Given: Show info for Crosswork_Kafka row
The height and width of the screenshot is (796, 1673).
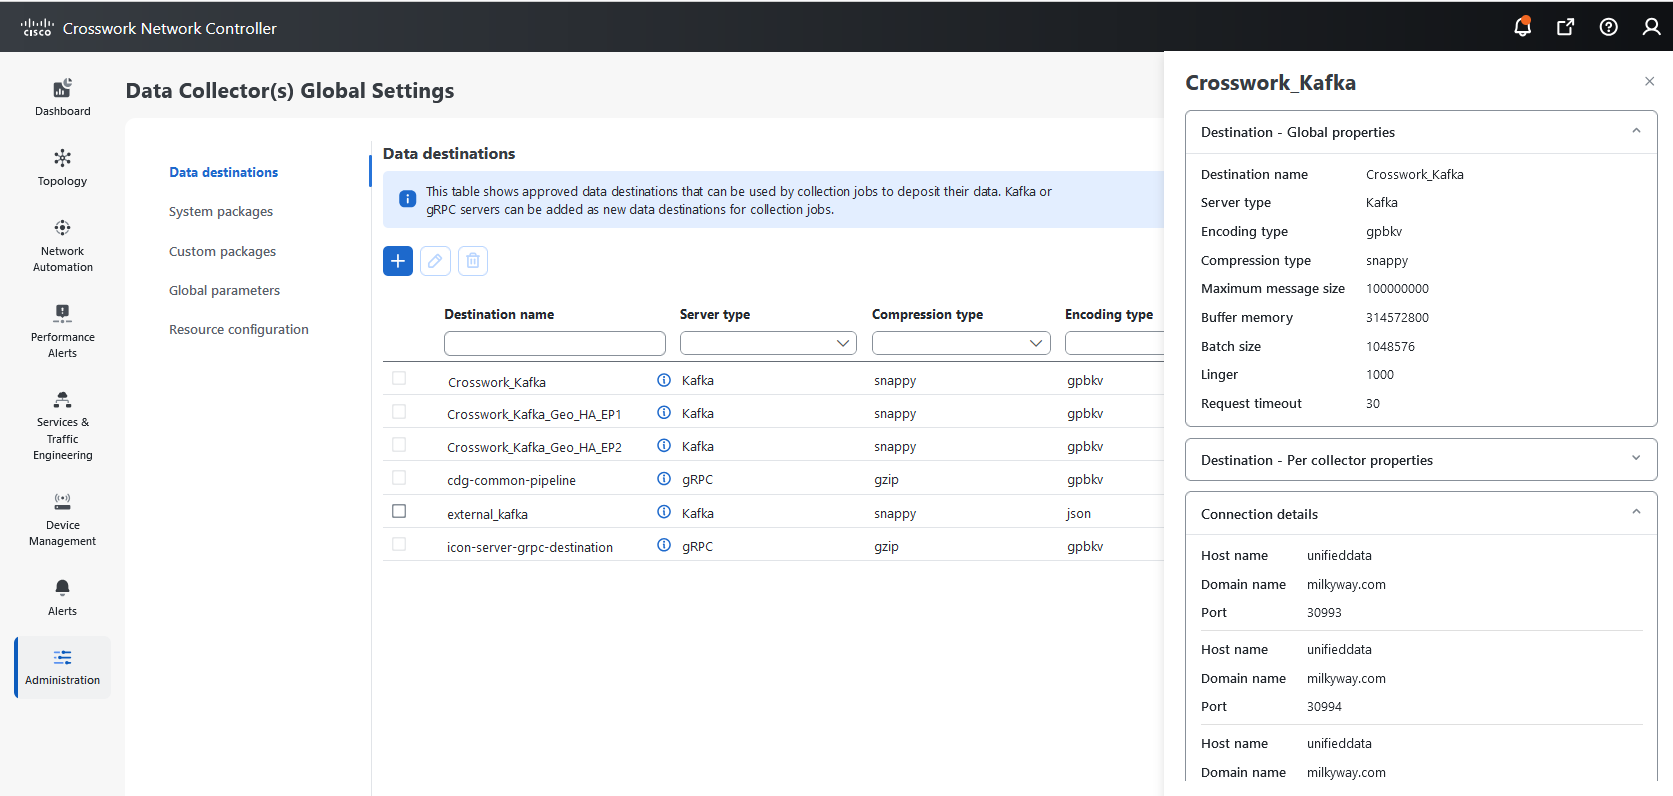Looking at the screenshot, I should pos(664,380).
